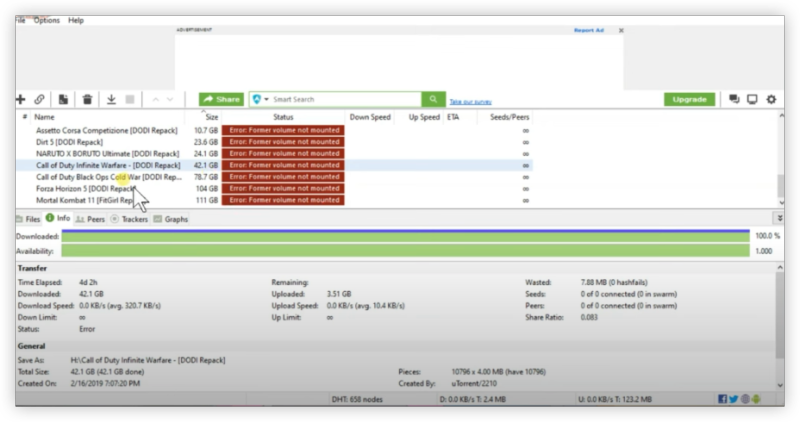Image resolution: width=800 pixels, height=422 pixels.
Task: Click the info pane scroll down arrow
Action: coord(780,385)
